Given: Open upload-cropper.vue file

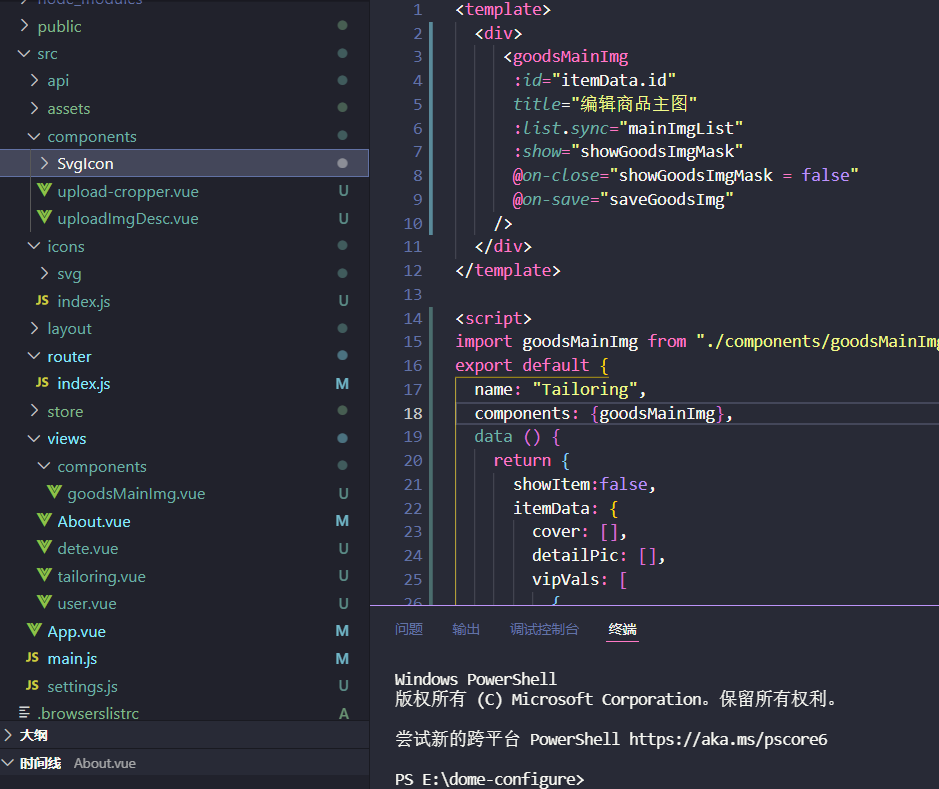Looking at the screenshot, I should [x=128, y=192].
